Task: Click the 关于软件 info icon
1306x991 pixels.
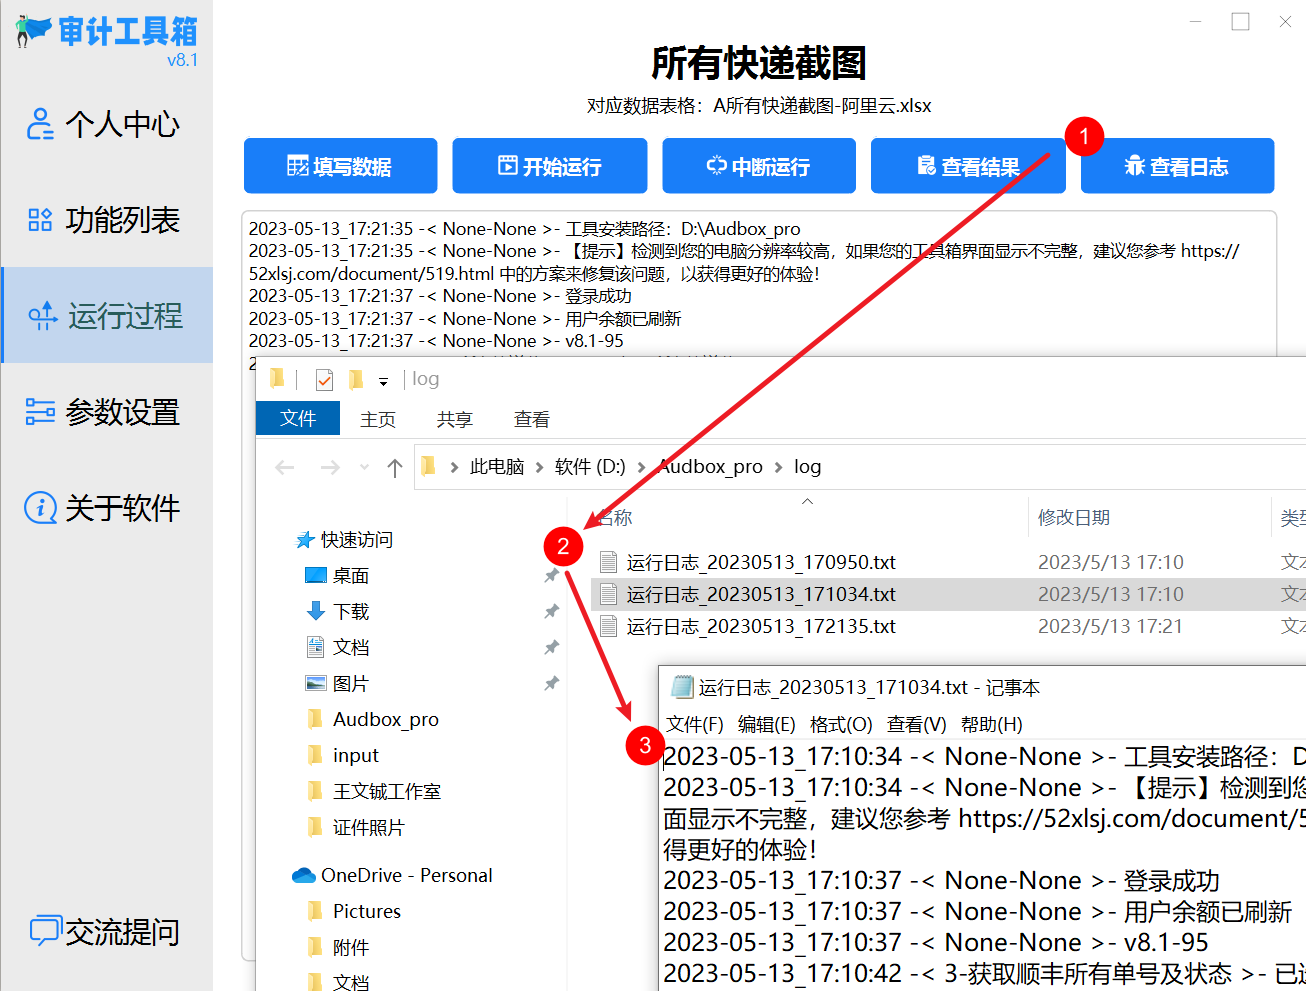Action: click(x=41, y=508)
